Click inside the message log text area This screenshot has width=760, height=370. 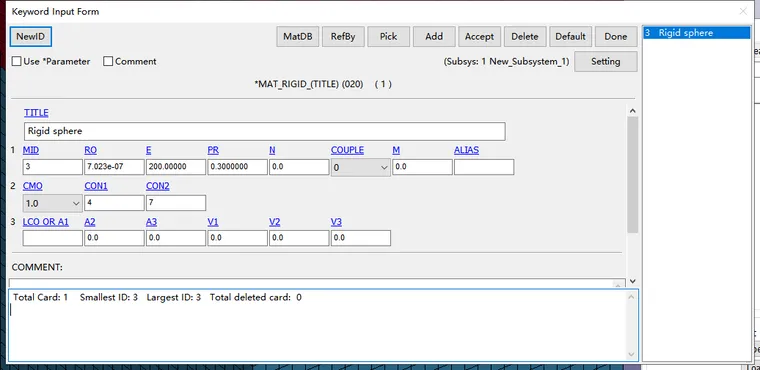coord(317,325)
